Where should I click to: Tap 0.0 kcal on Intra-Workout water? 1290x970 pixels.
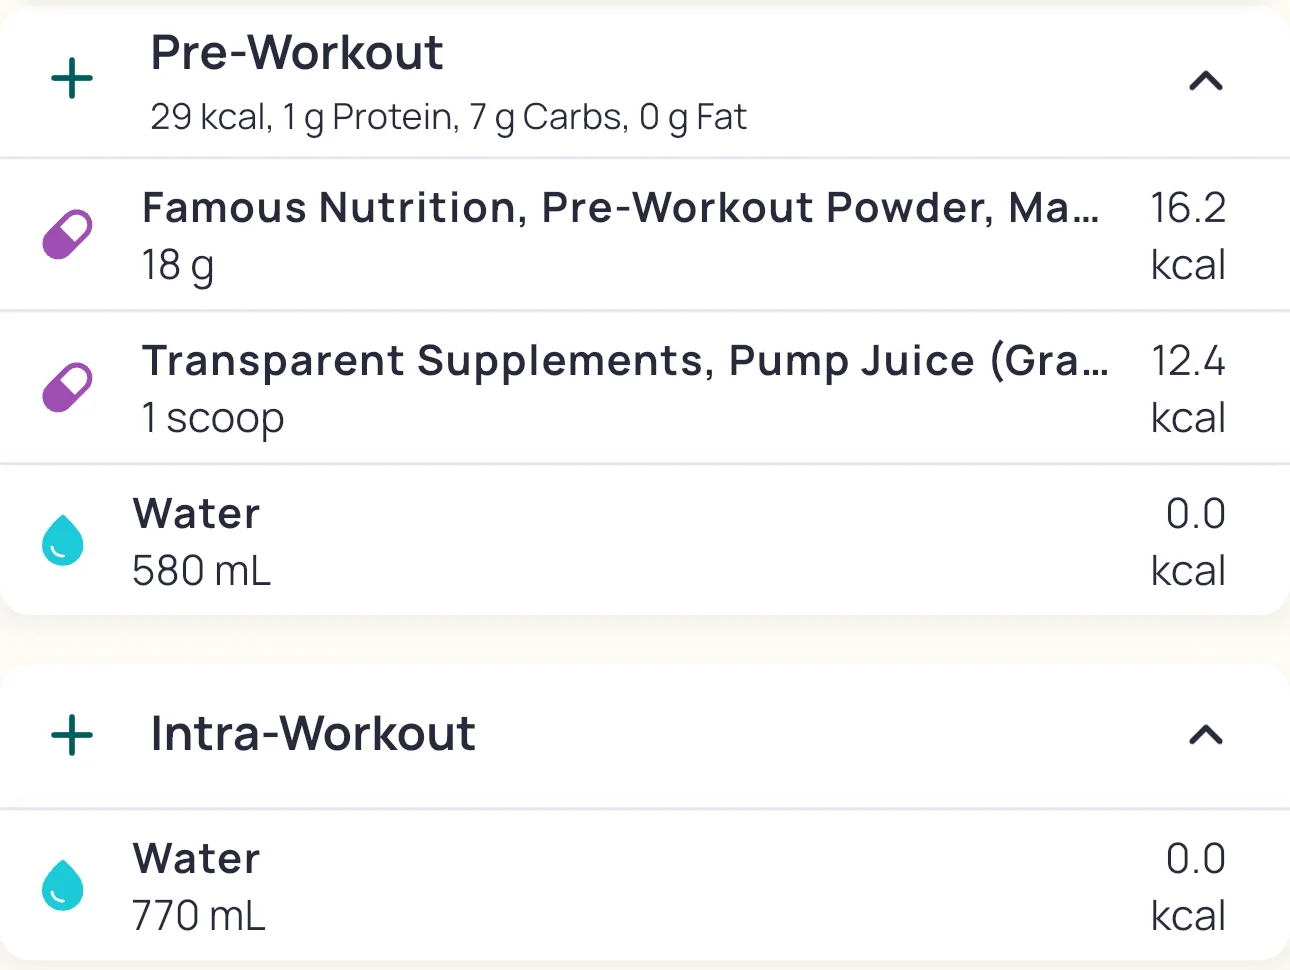pyautogui.click(x=1190, y=887)
